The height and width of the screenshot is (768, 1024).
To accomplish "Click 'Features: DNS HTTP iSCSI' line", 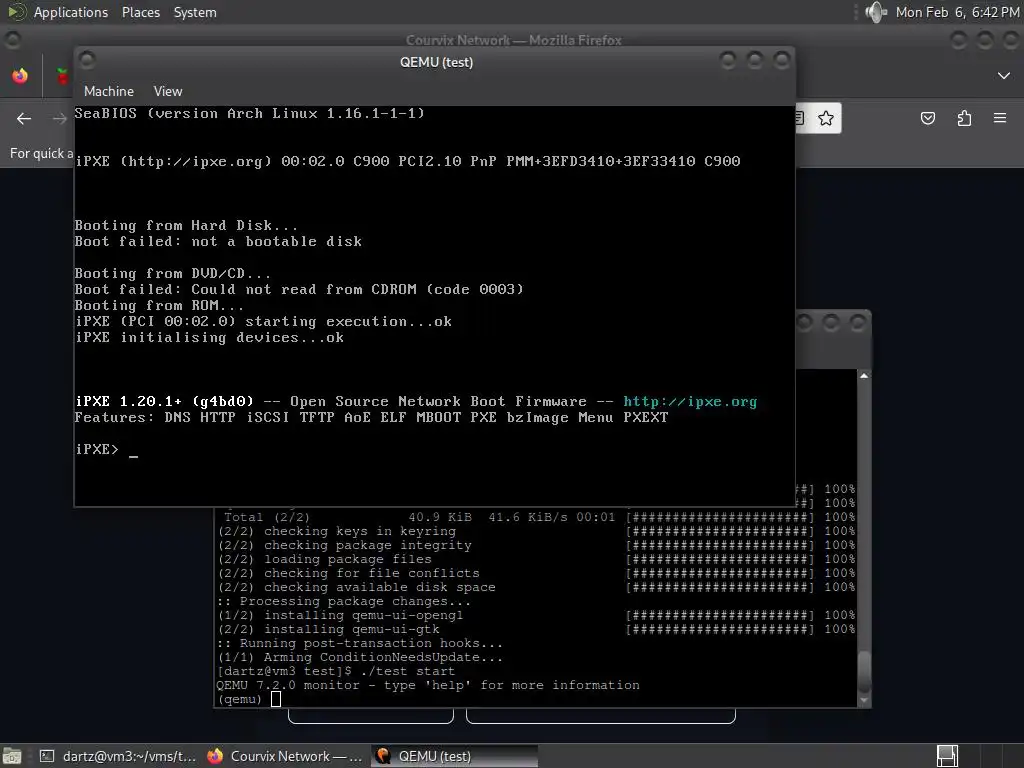I will (x=372, y=418).
